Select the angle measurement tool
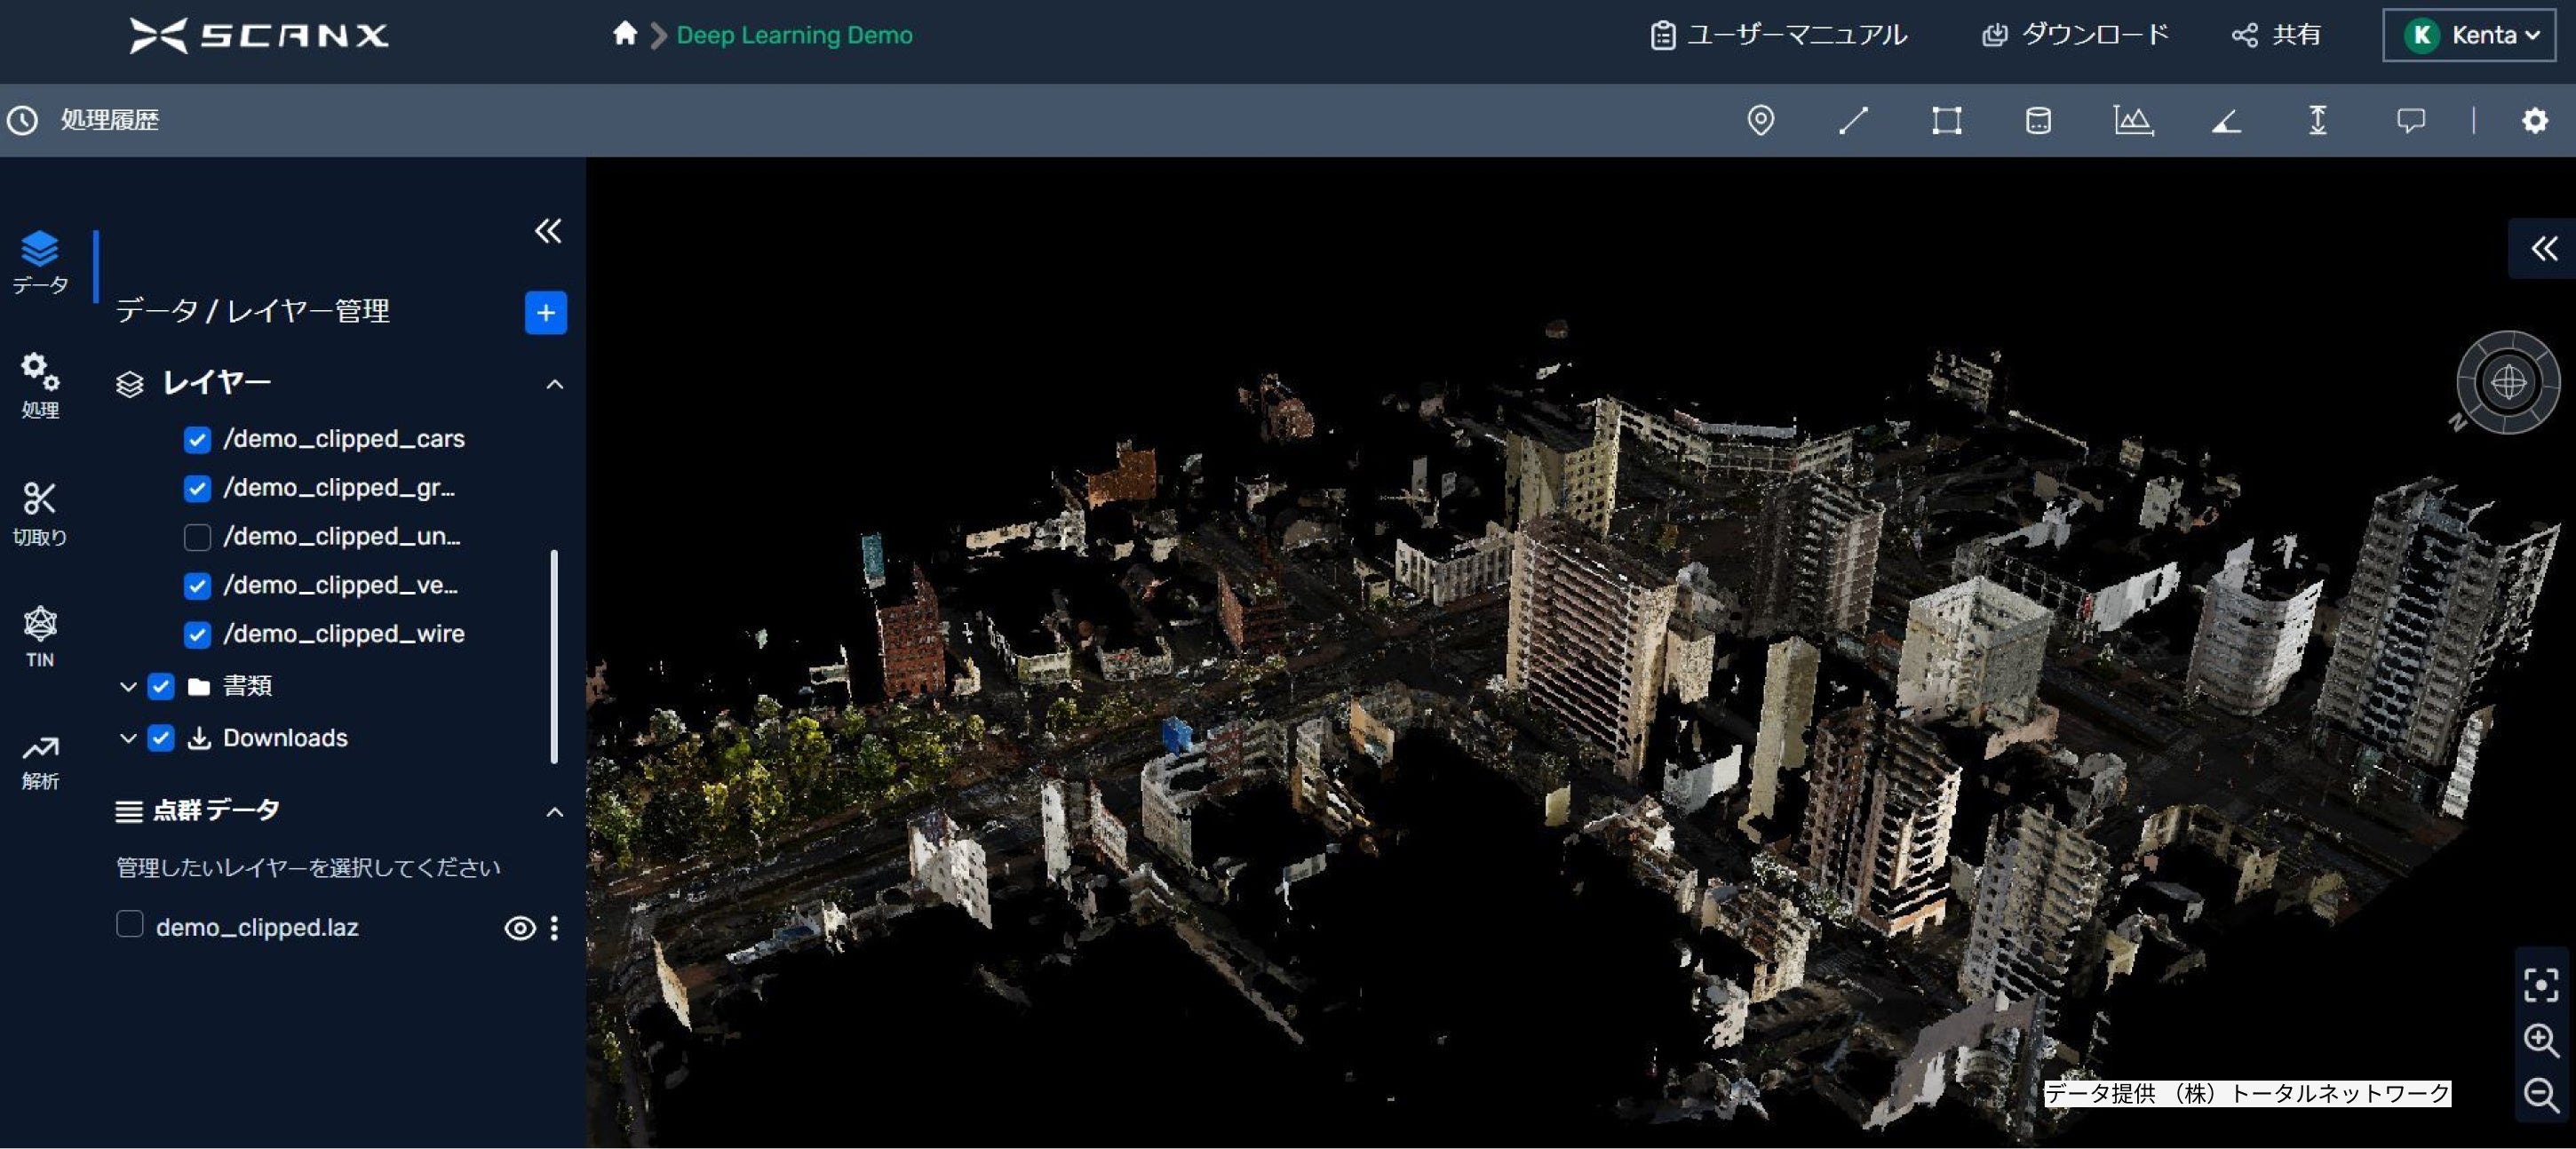 coord(2225,121)
